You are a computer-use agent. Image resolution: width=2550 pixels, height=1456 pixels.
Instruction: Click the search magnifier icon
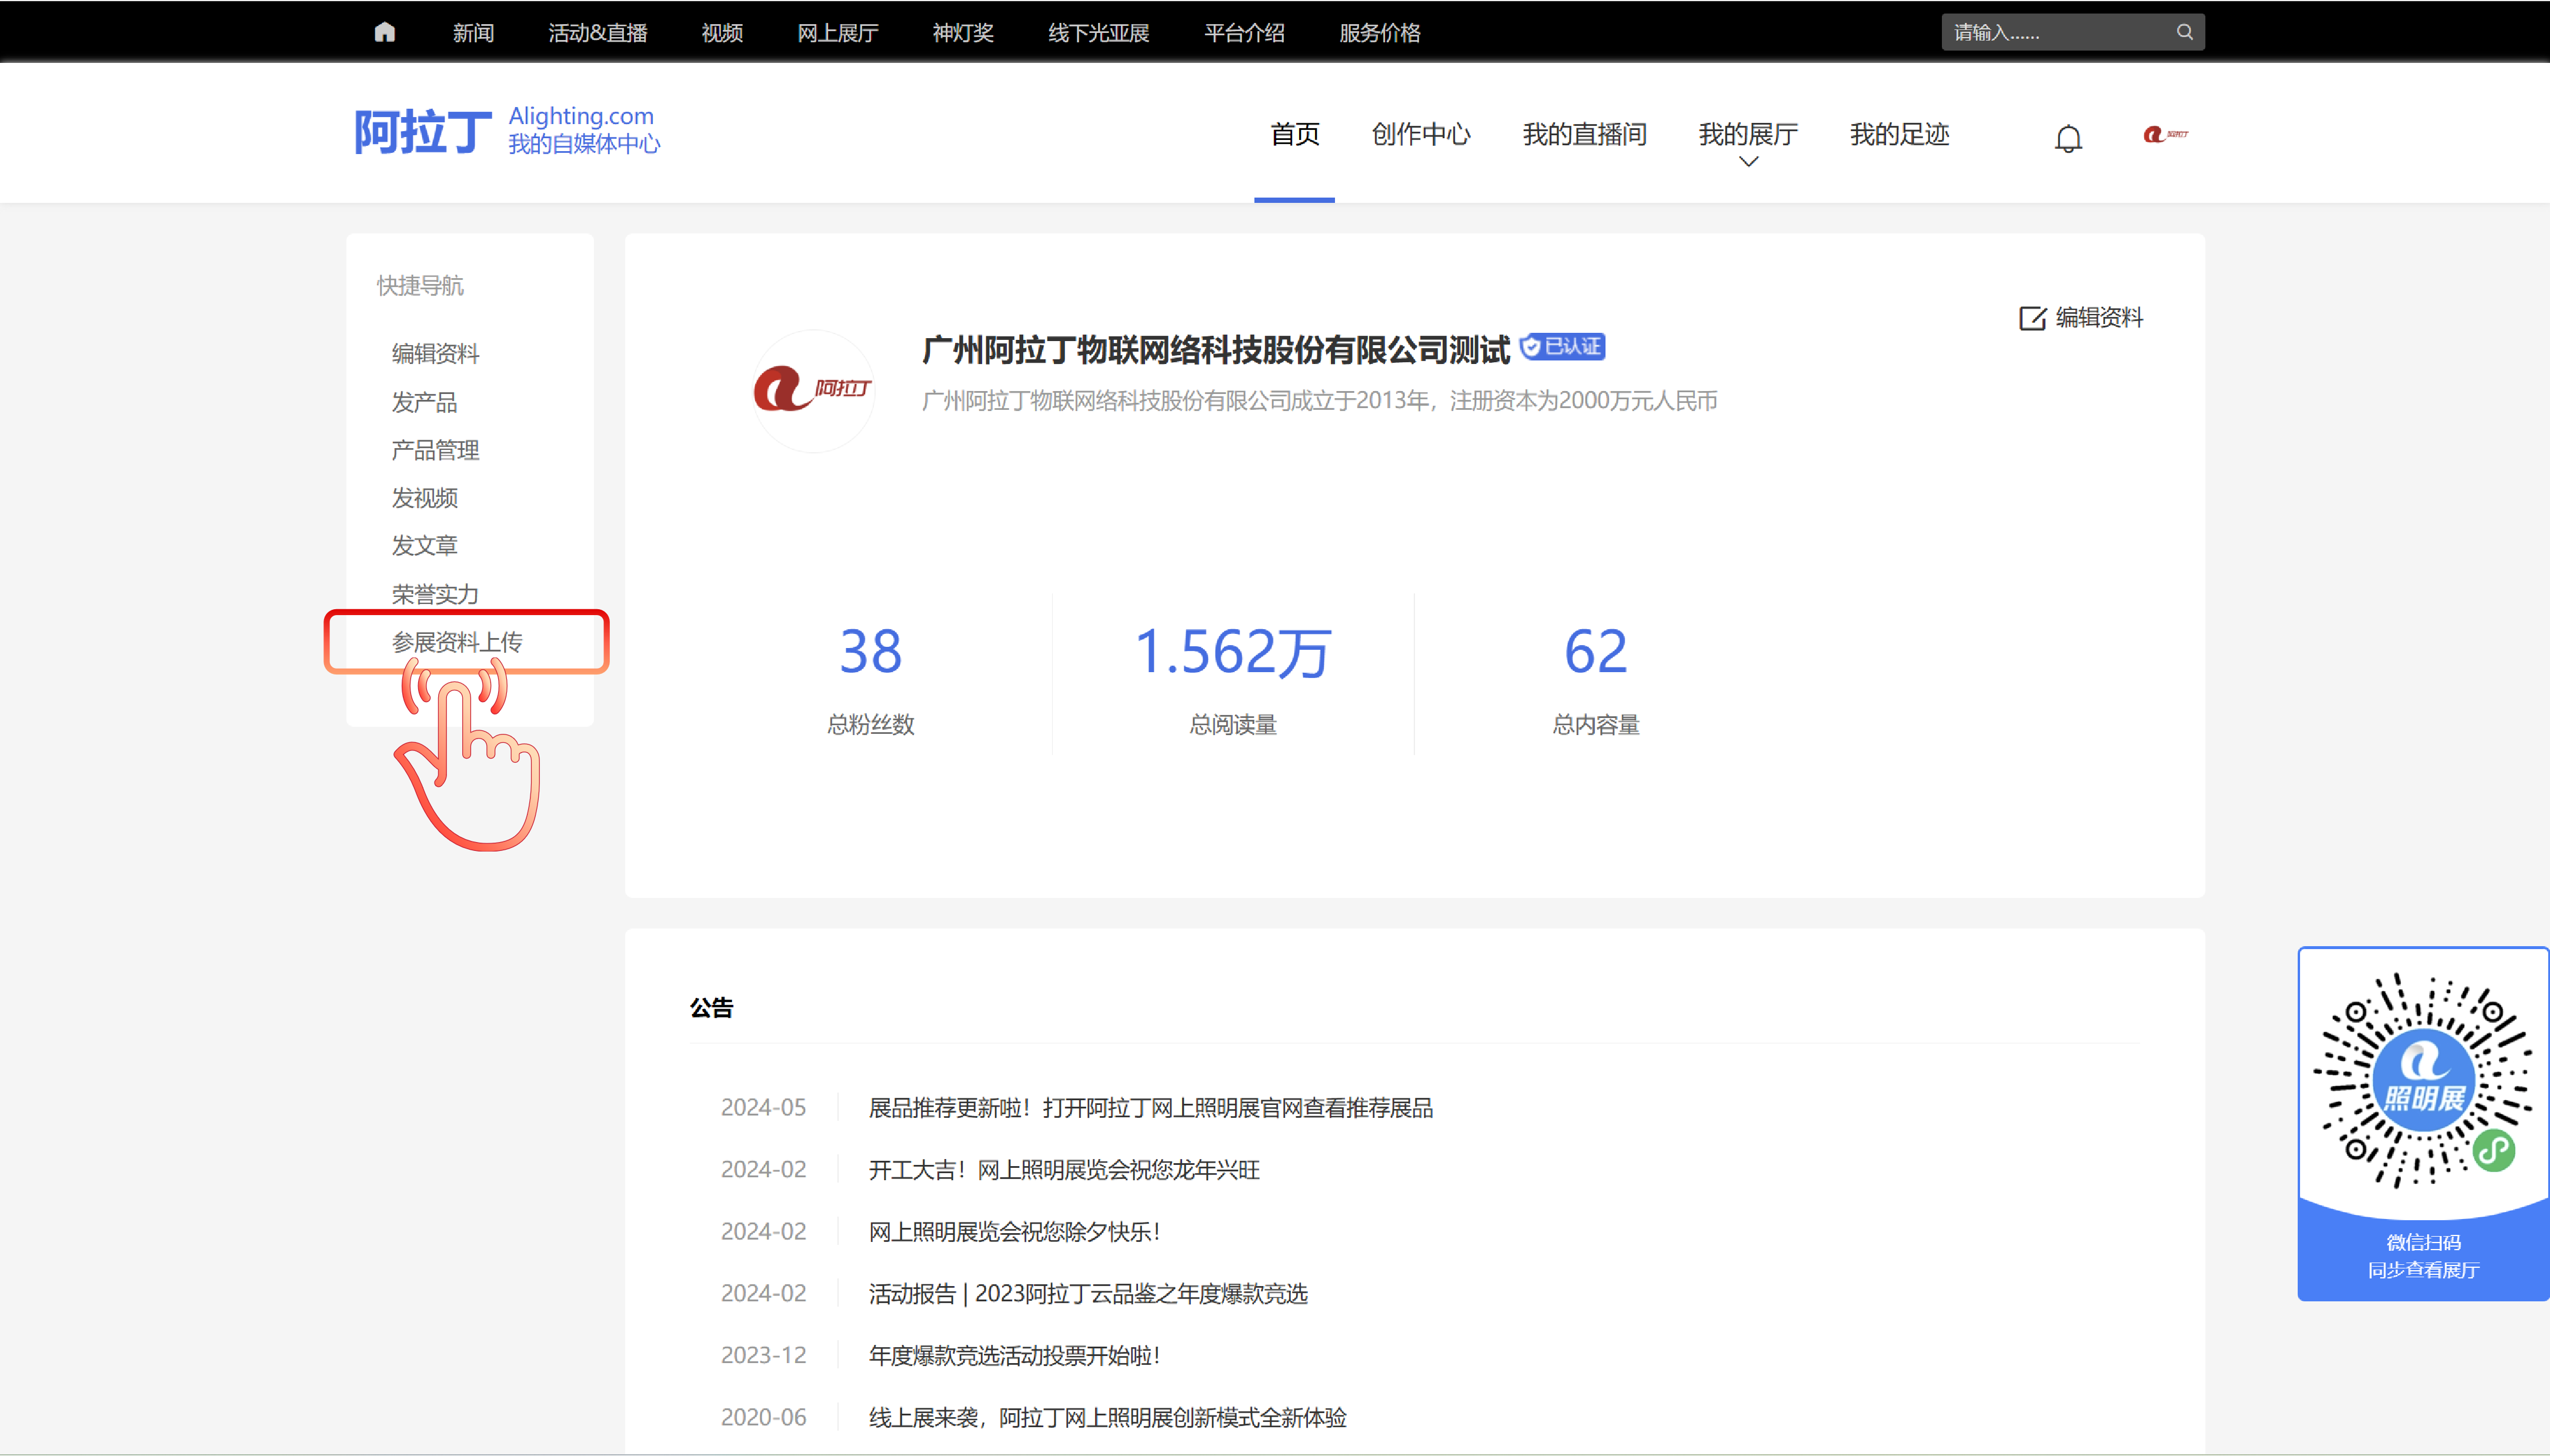[2185, 32]
